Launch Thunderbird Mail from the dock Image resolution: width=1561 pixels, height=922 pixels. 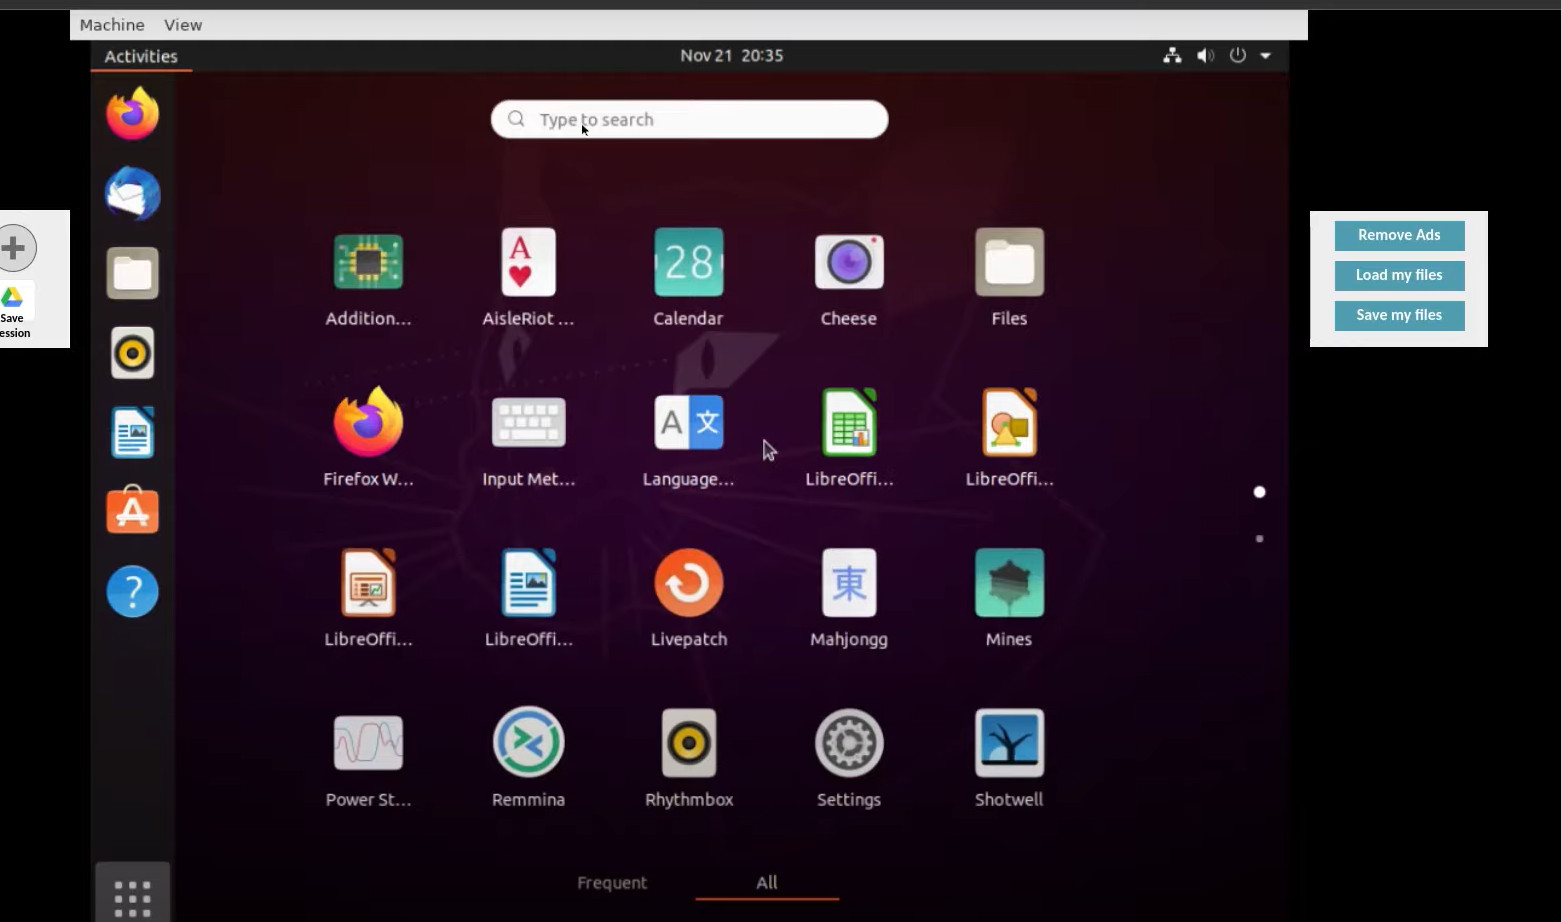pyautogui.click(x=133, y=193)
